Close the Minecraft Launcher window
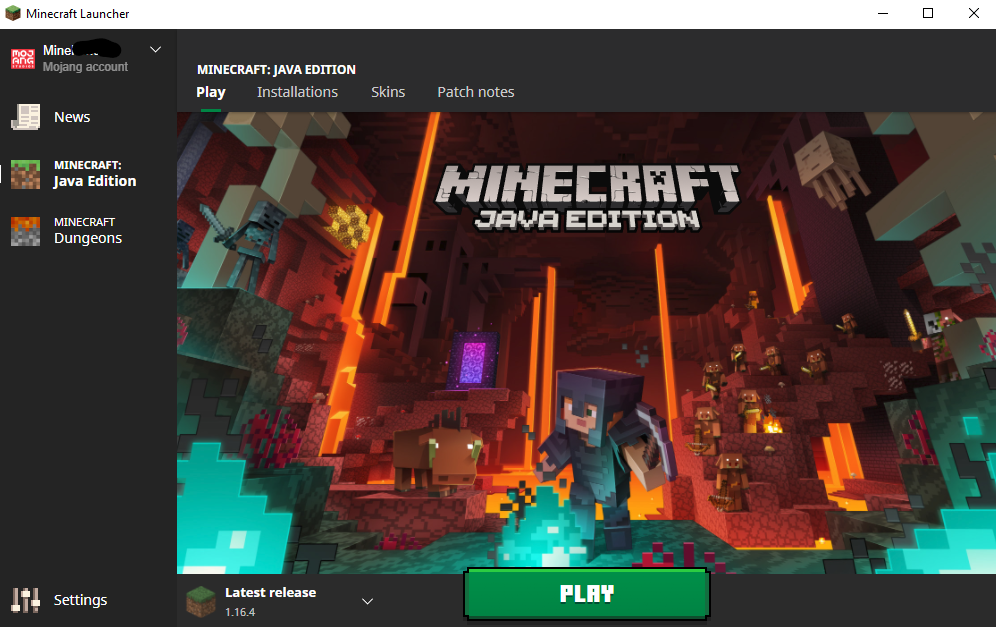The height and width of the screenshot is (627, 996). coord(973,13)
